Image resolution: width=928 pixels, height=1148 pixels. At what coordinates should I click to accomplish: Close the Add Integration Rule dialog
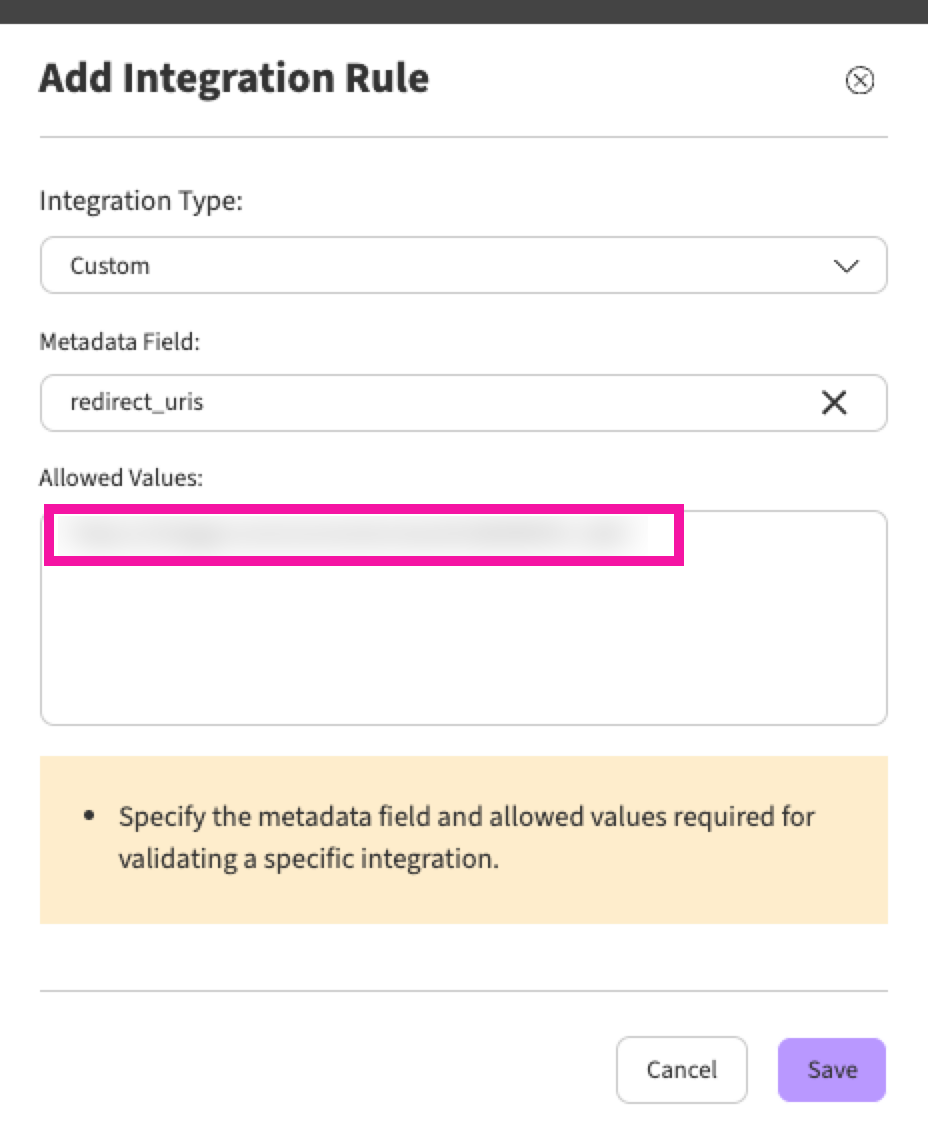point(859,80)
